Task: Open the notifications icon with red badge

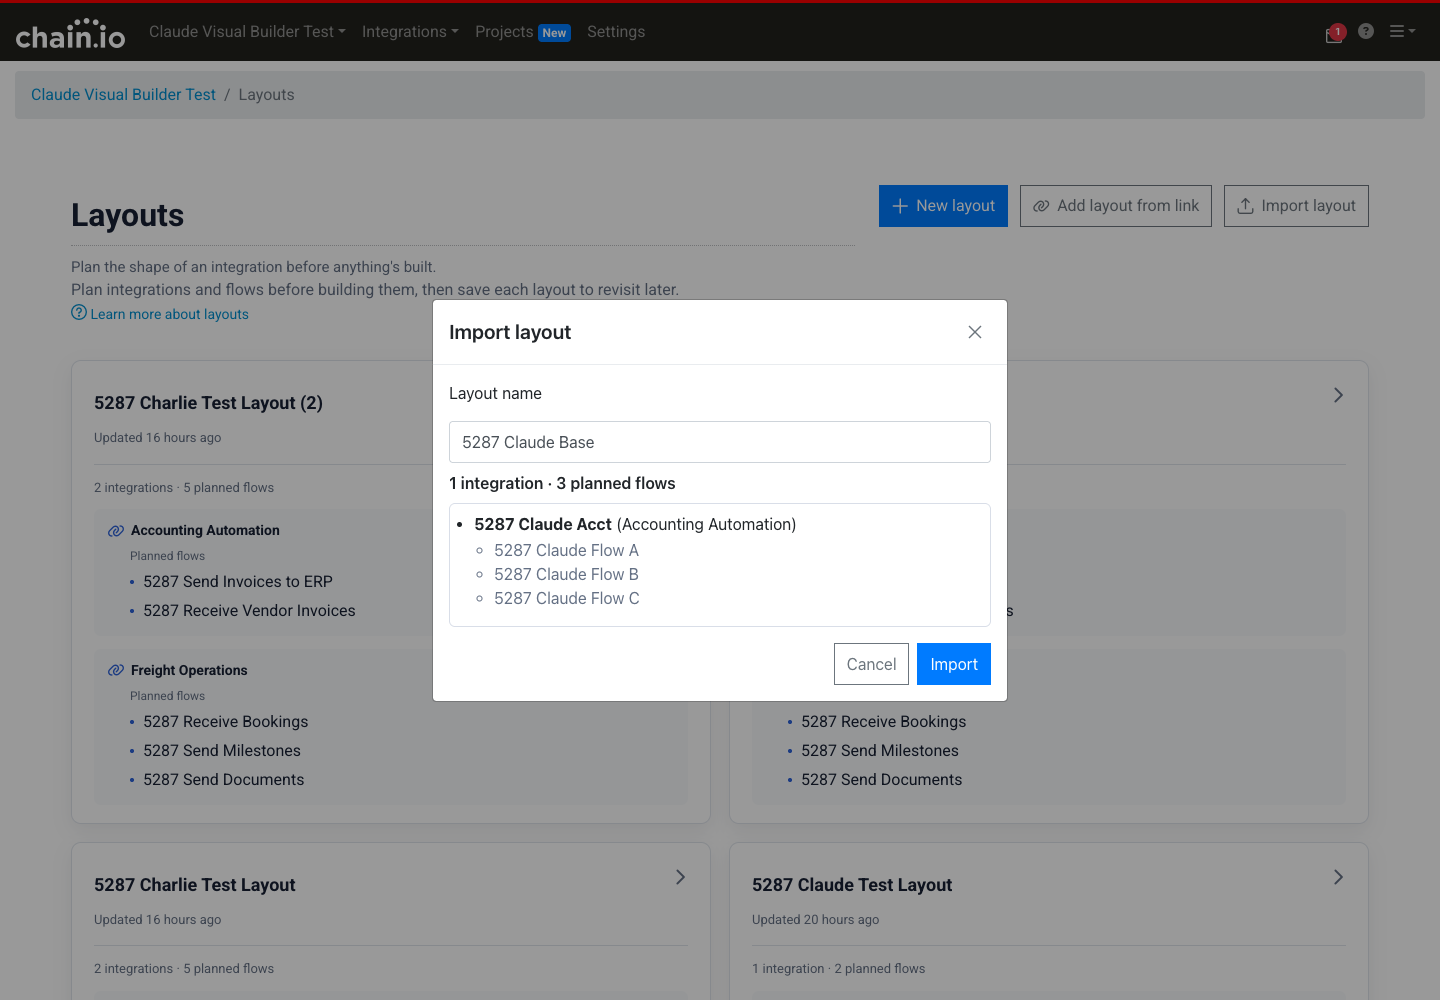Action: point(1335,33)
